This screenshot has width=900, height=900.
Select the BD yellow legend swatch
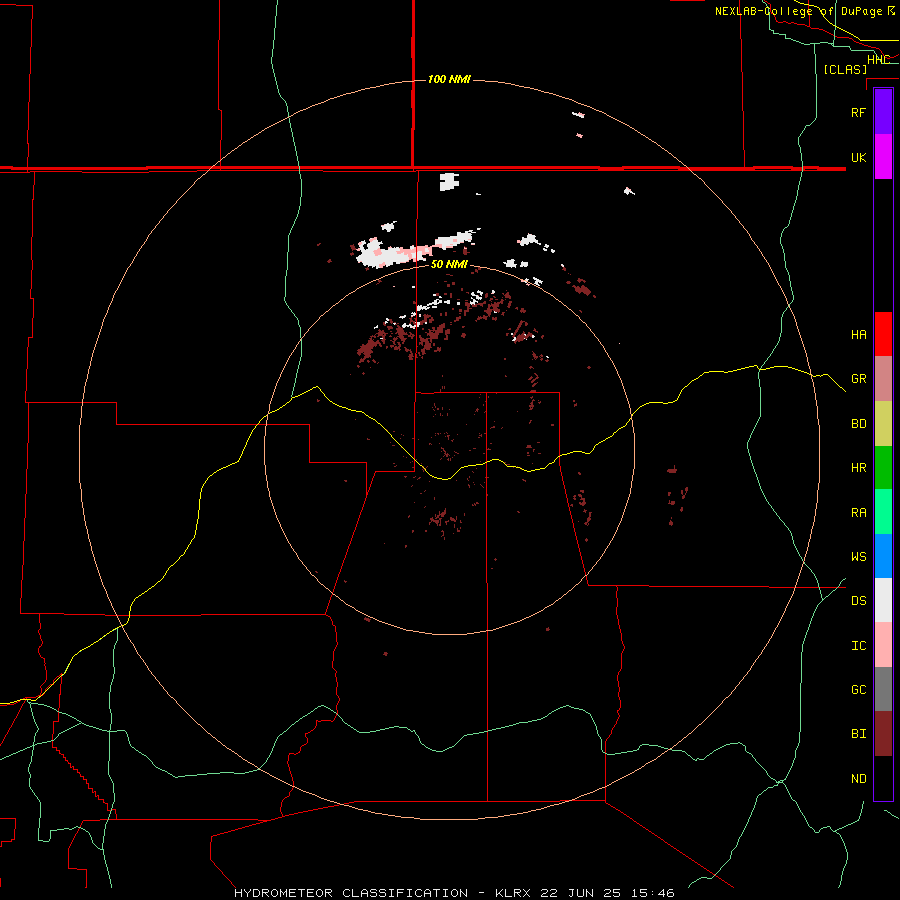pos(883,424)
